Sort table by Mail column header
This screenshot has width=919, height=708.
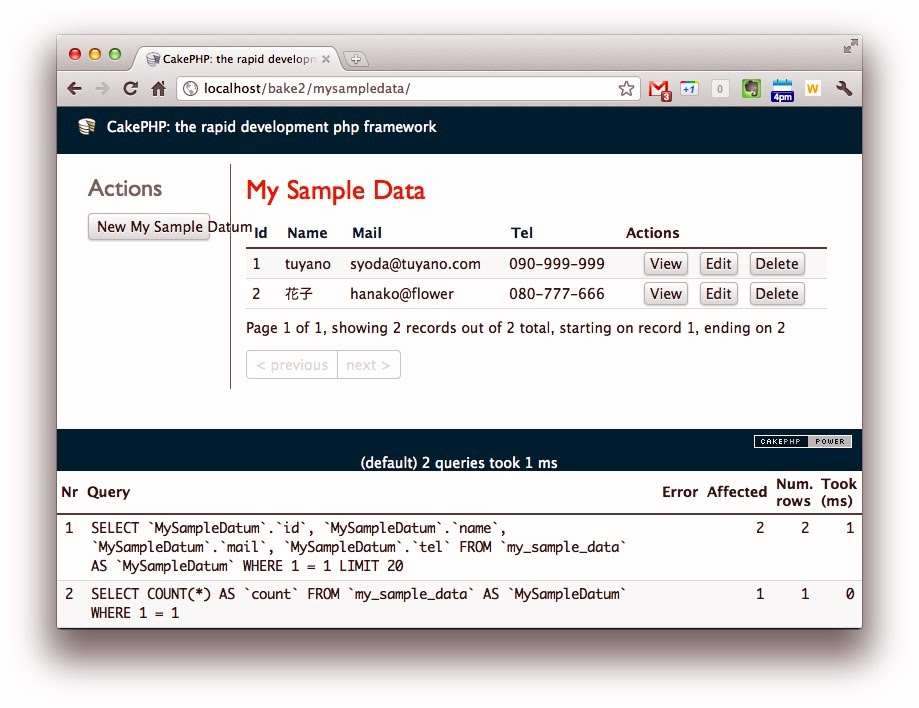coord(367,233)
